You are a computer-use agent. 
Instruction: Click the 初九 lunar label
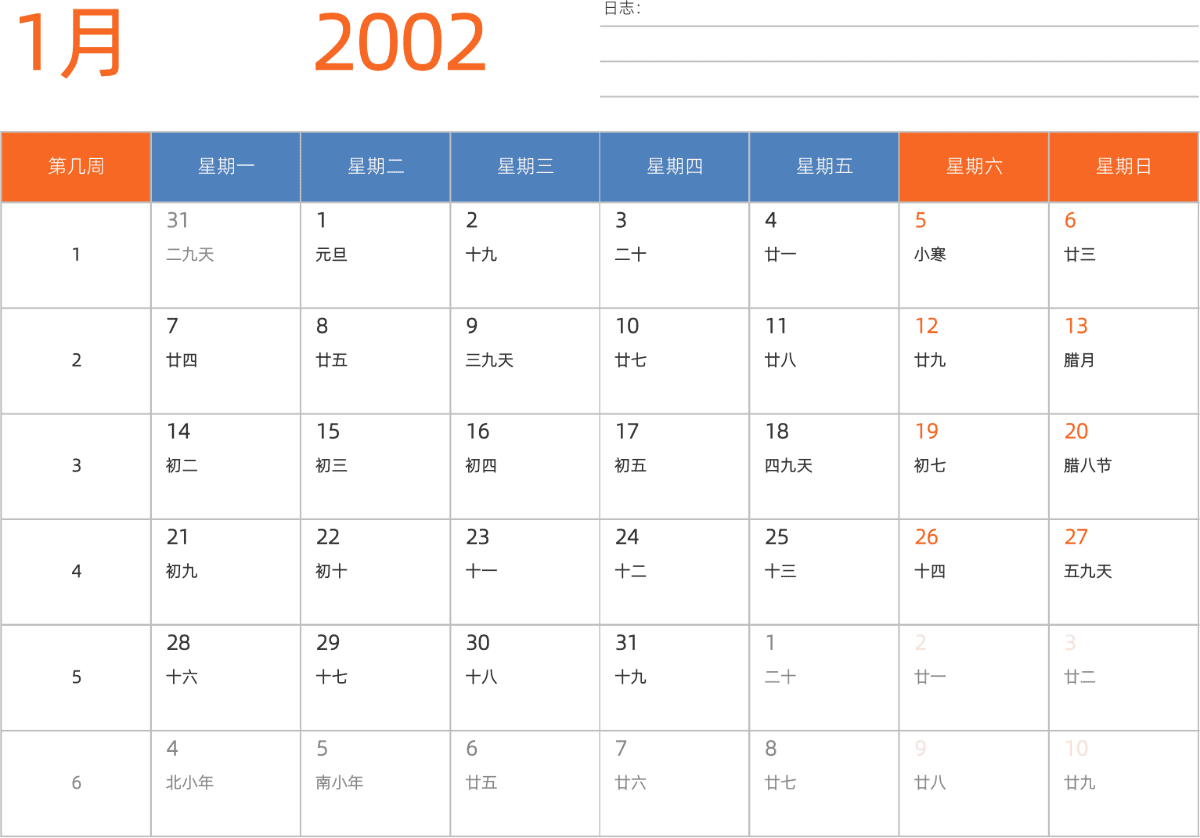click(182, 572)
